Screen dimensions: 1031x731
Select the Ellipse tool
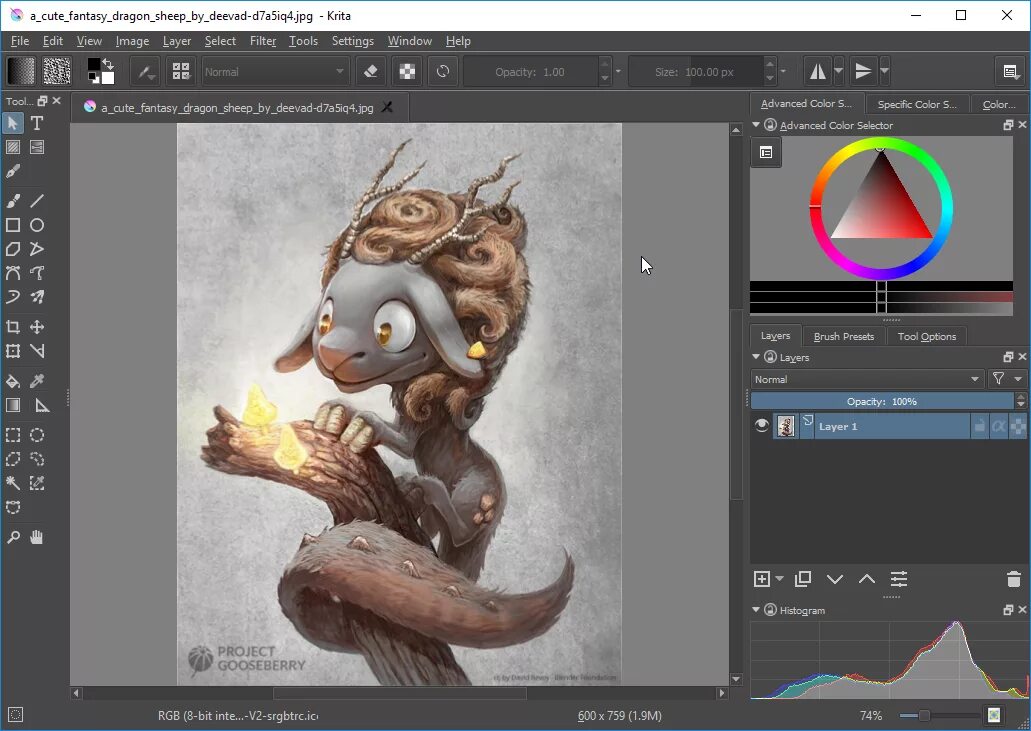point(37,225)
